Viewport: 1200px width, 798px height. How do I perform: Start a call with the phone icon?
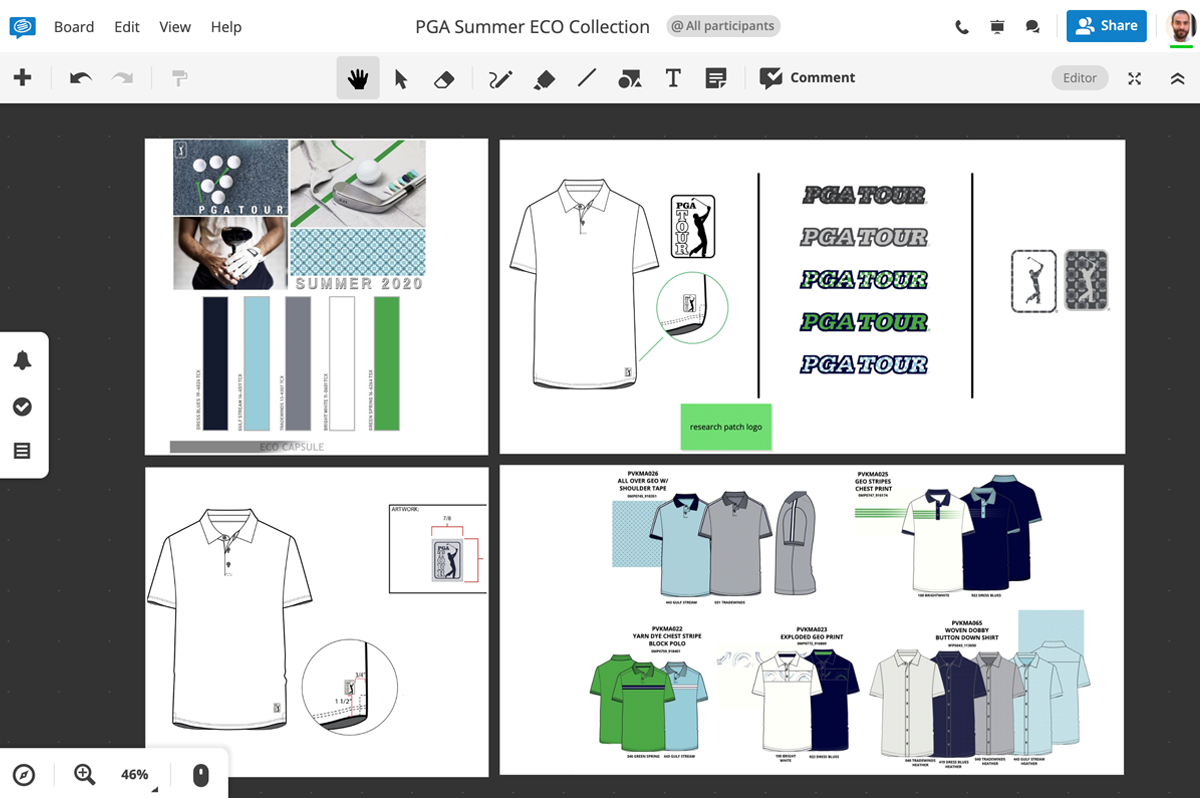click(962, 27)
